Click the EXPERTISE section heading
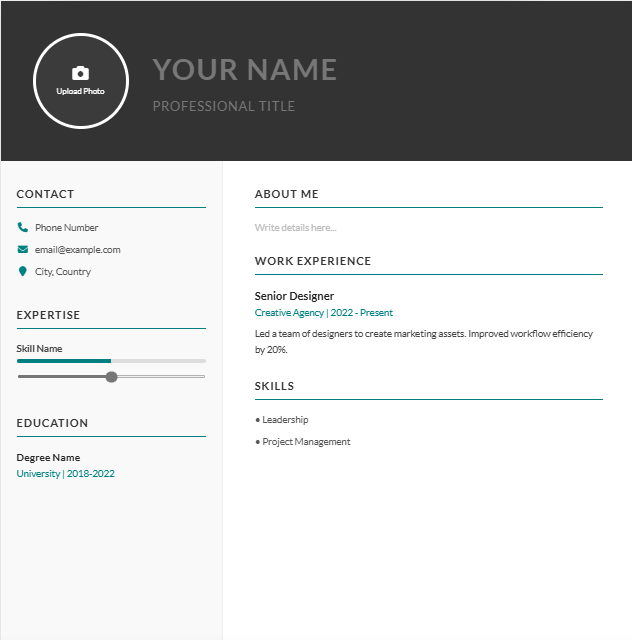This screenshot has width=632, height=640. tap(48, 315)
